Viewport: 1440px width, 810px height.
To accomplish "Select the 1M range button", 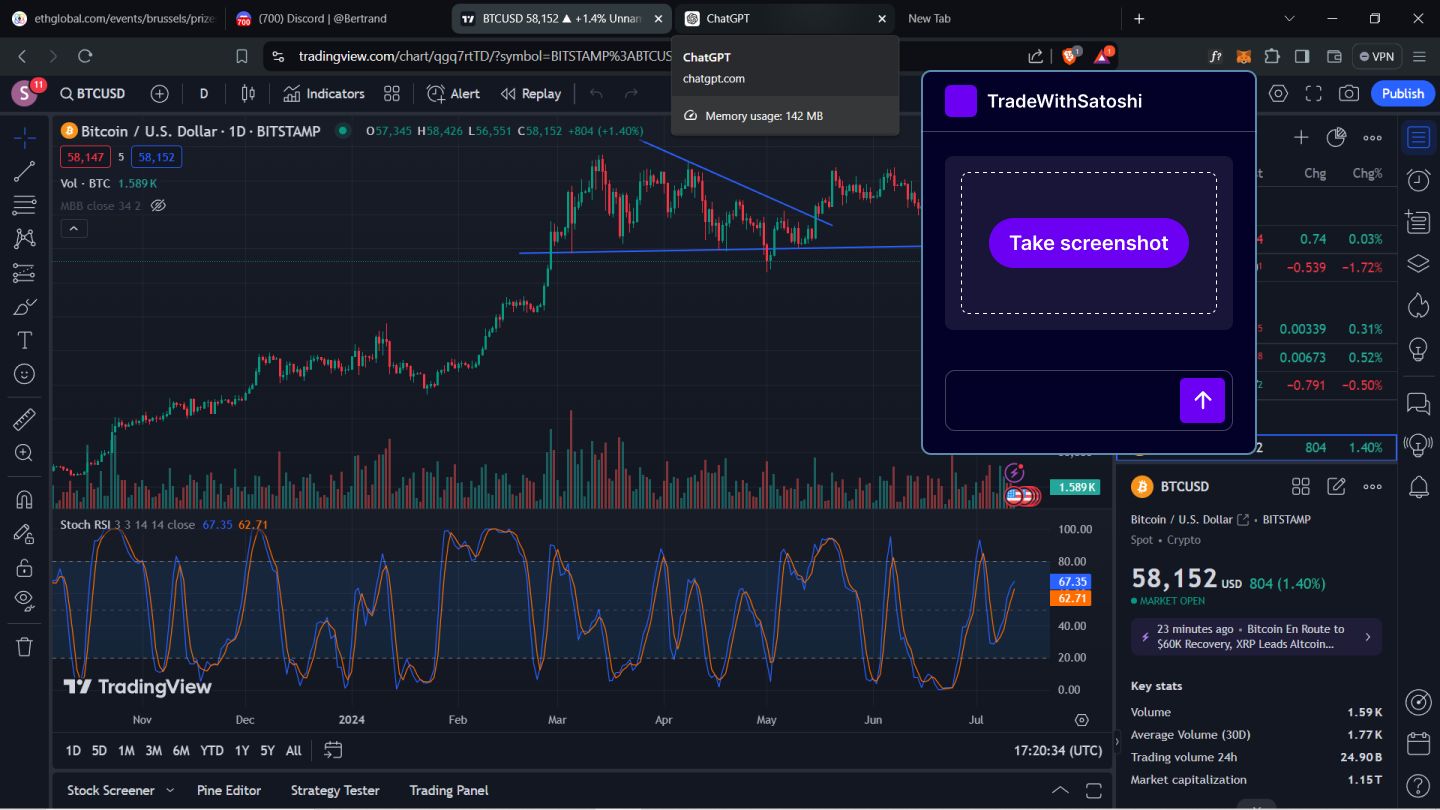I will [126, 750].
